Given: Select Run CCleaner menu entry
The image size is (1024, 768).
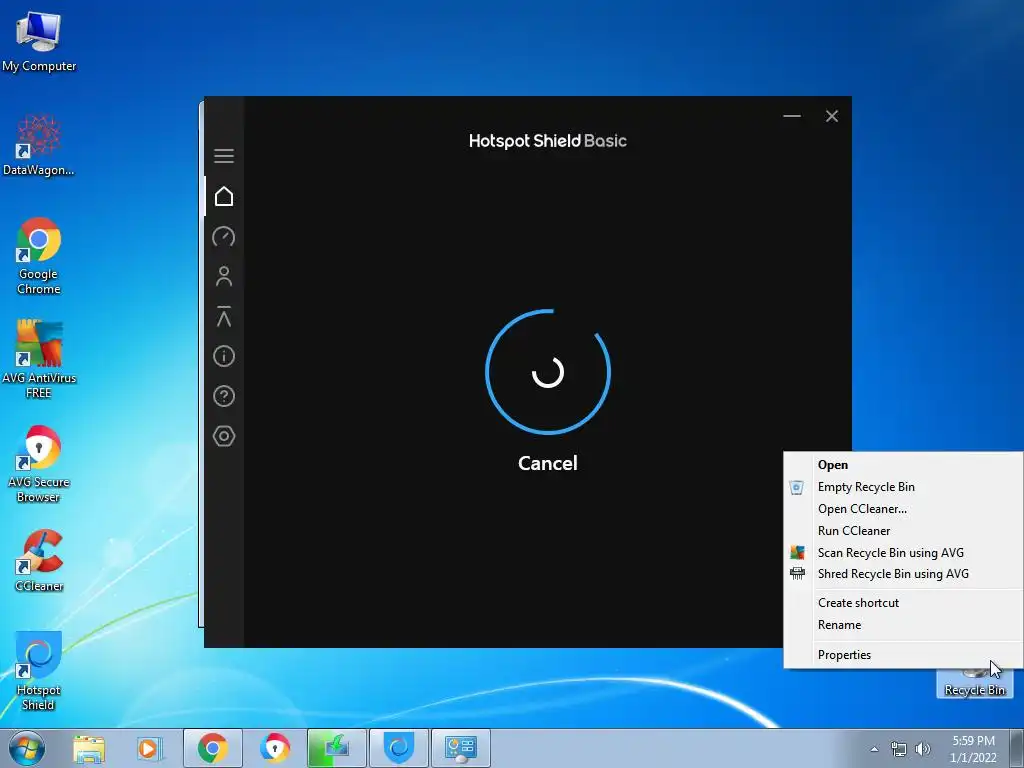Looking at the screenshot, I should click(x=903, y=531).
